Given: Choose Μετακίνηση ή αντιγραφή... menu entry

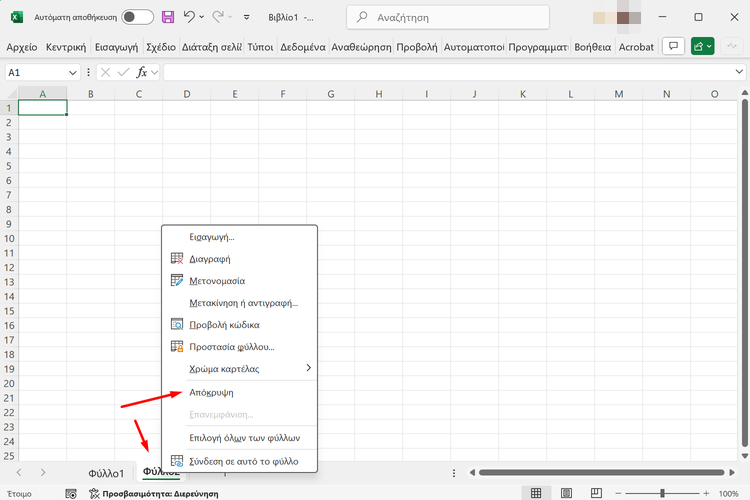Looking at the screenshot, I should (239, 303).
